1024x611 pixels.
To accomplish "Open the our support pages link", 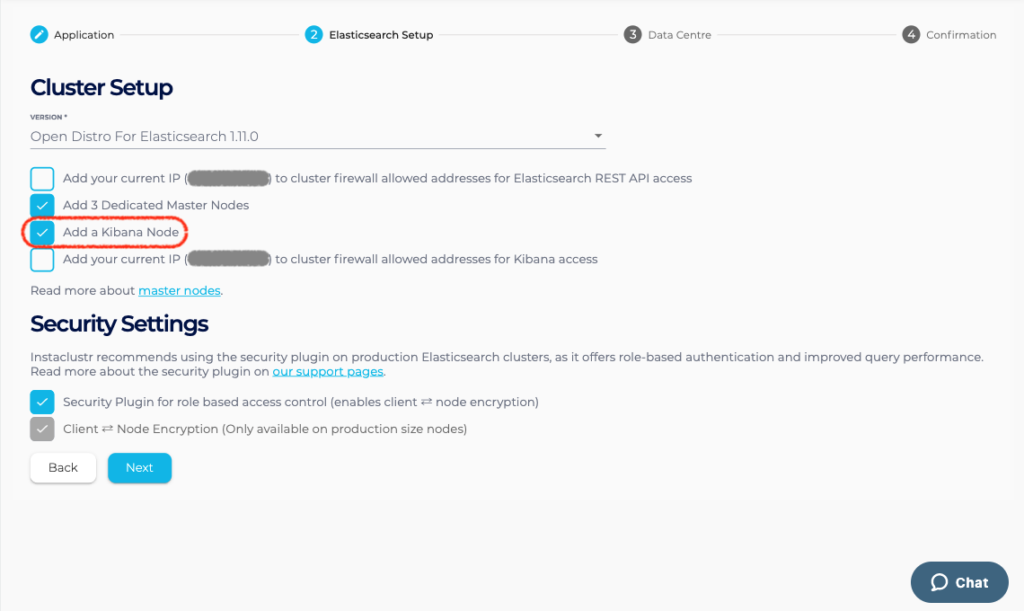I will point(327,372).
